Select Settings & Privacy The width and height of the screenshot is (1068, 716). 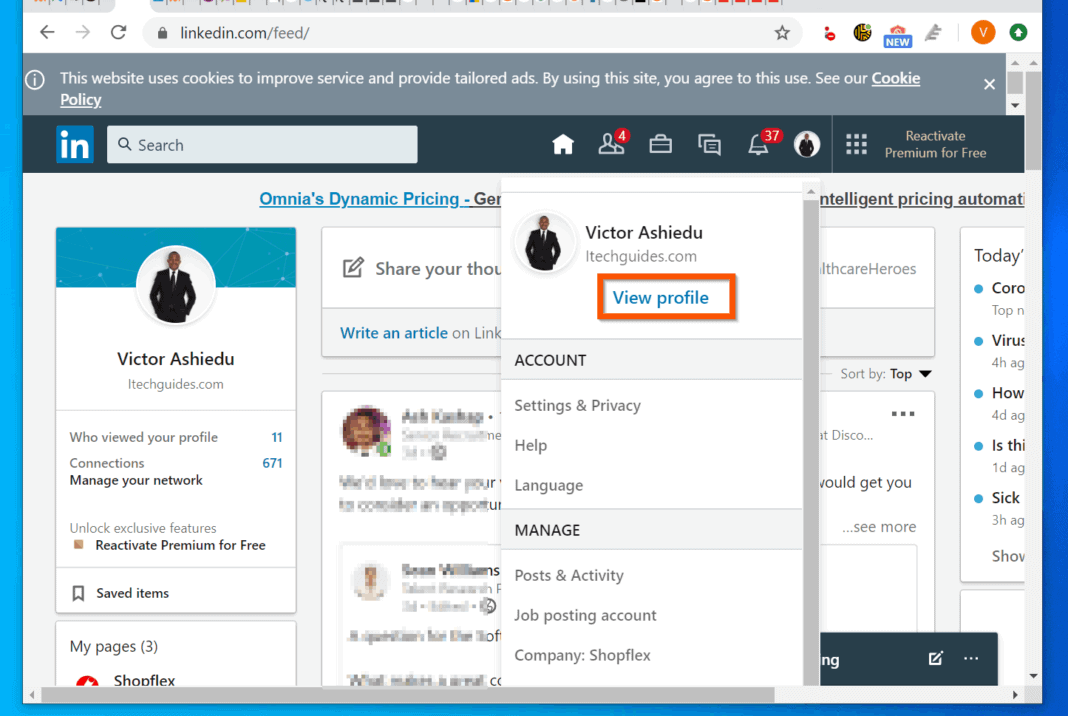click(578, 405)
